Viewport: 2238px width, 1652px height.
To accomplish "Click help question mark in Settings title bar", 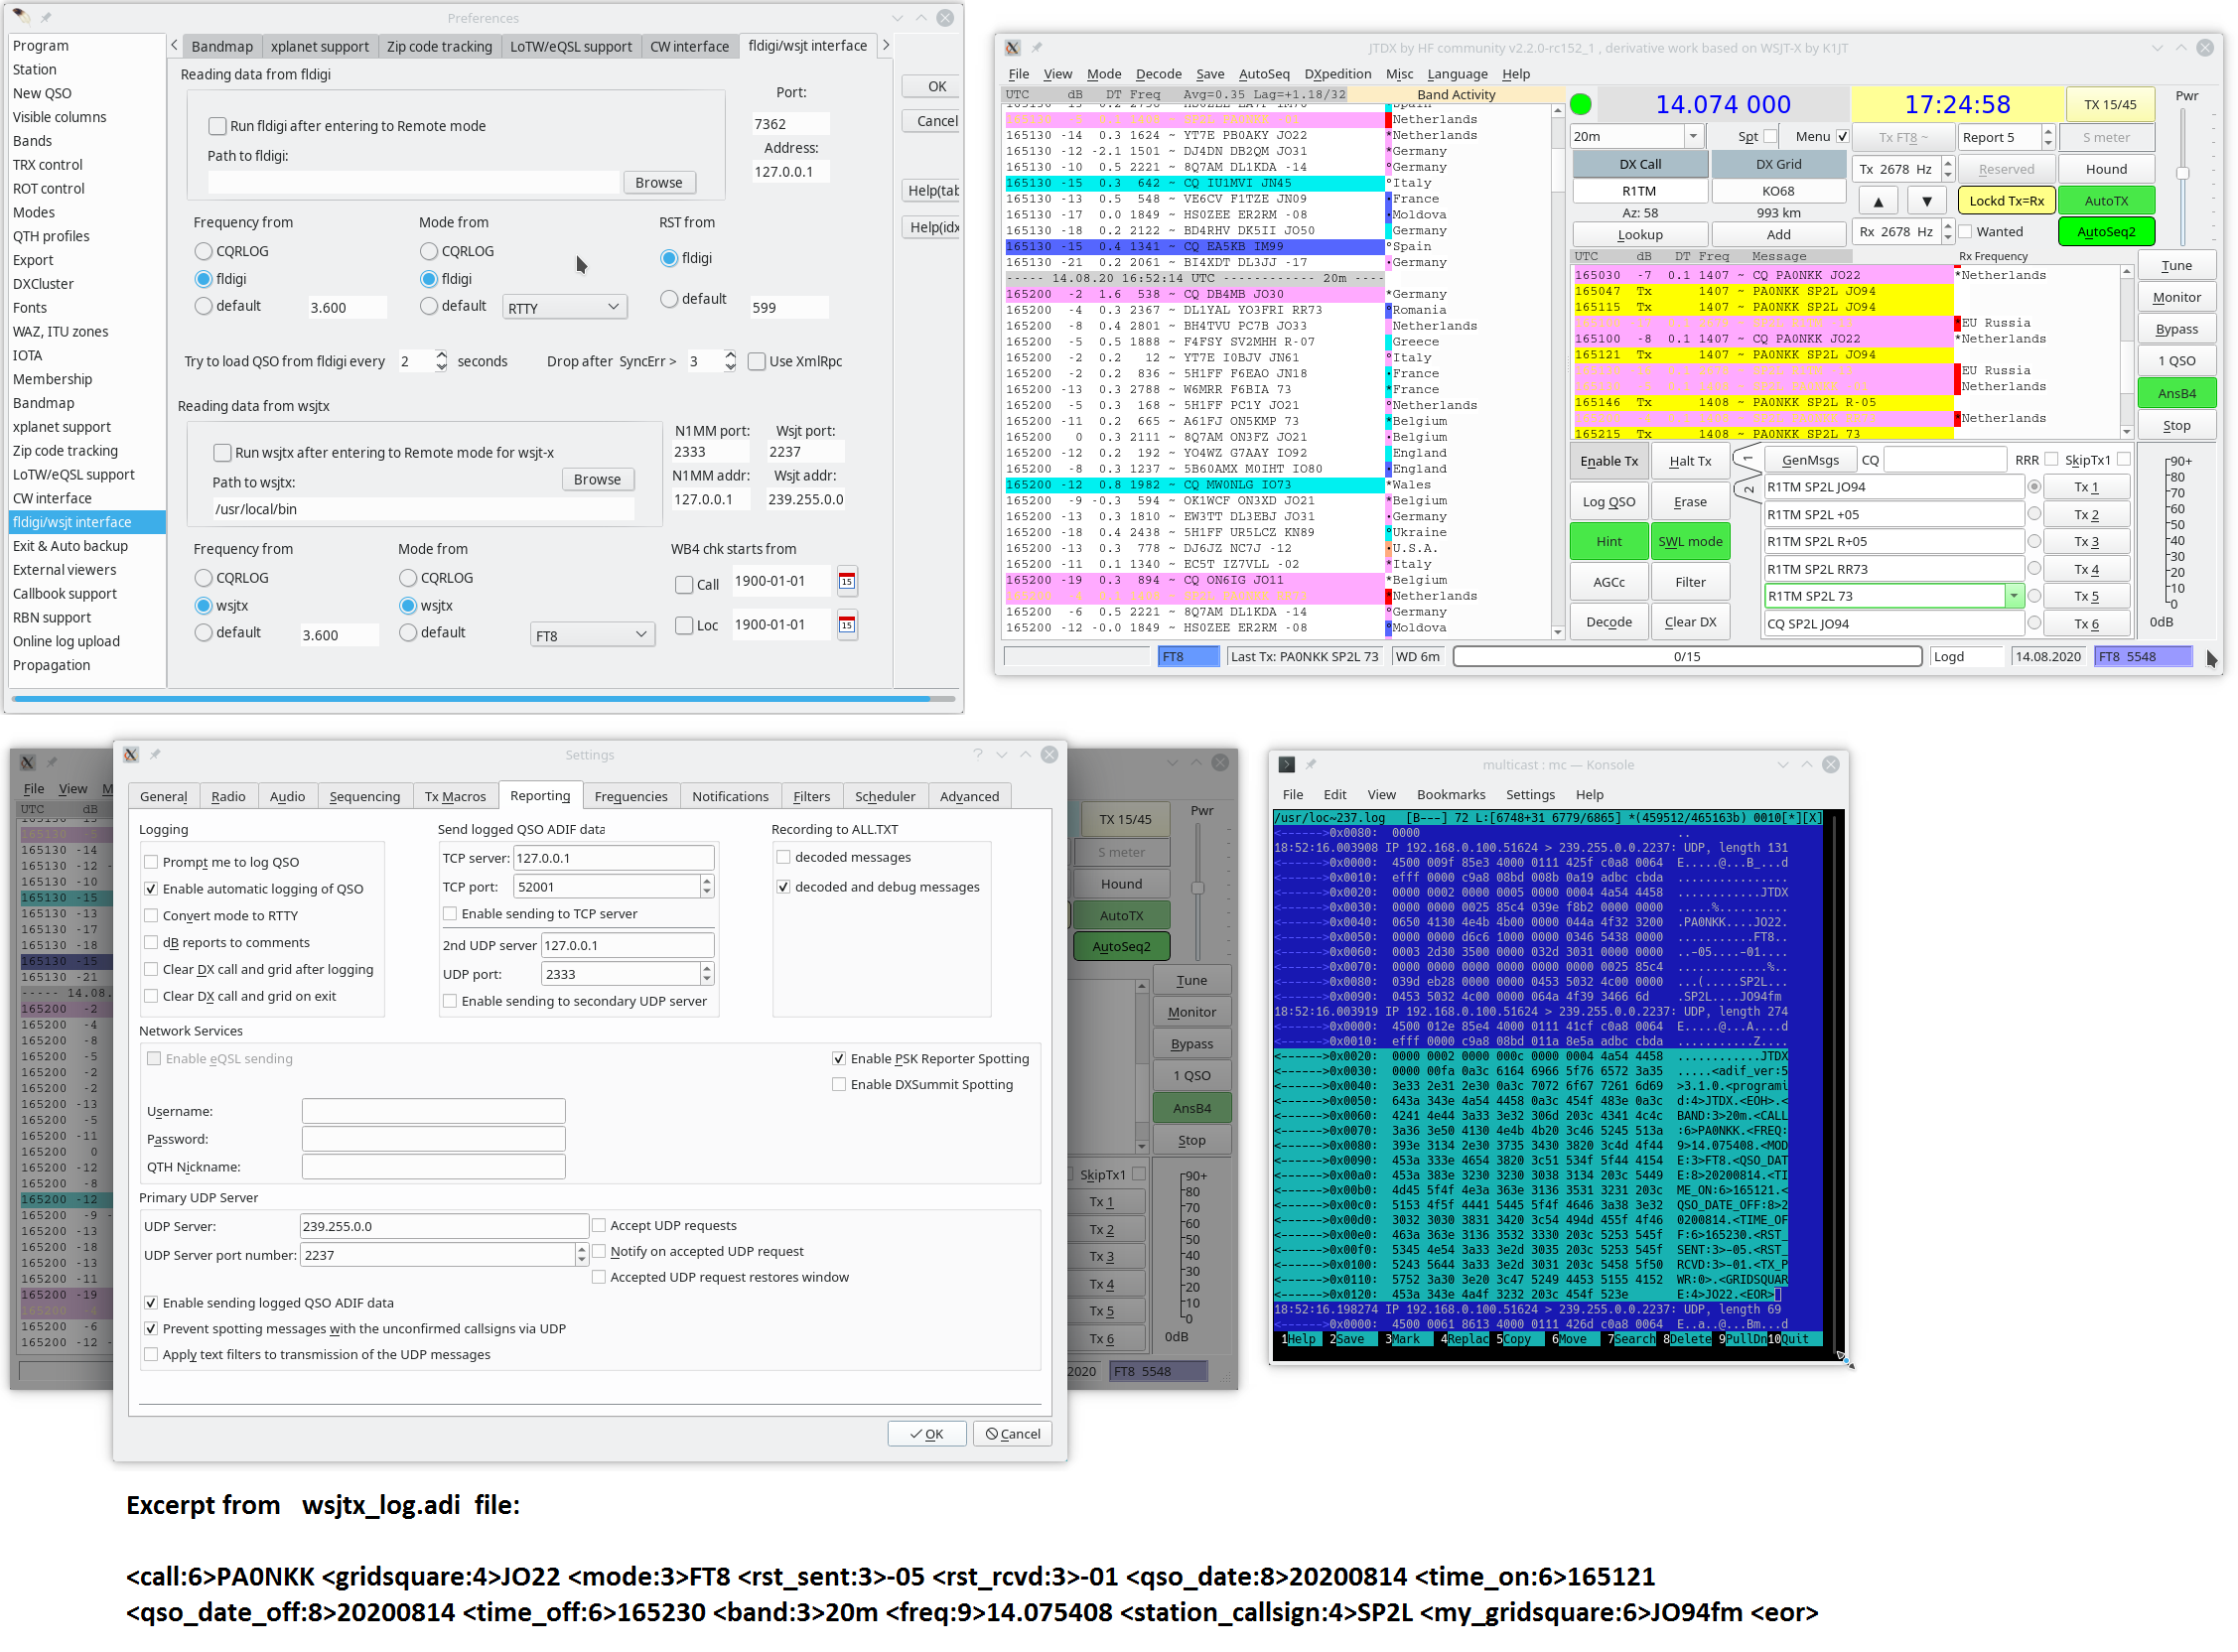I will coord(978,755).
